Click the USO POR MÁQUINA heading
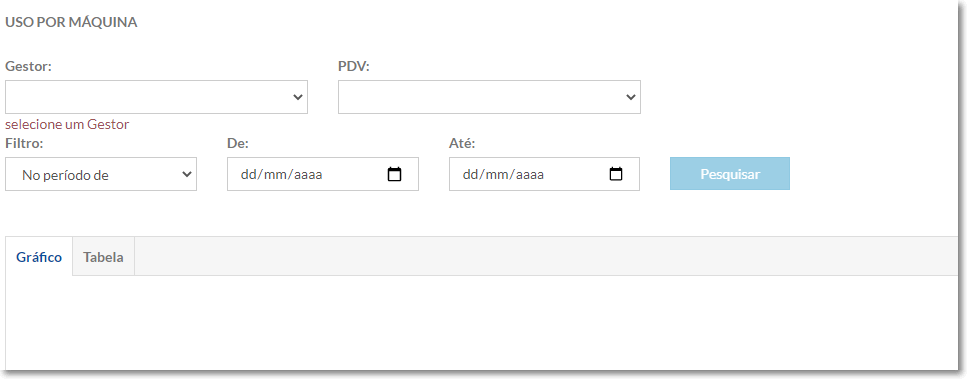 click(71, 23)
